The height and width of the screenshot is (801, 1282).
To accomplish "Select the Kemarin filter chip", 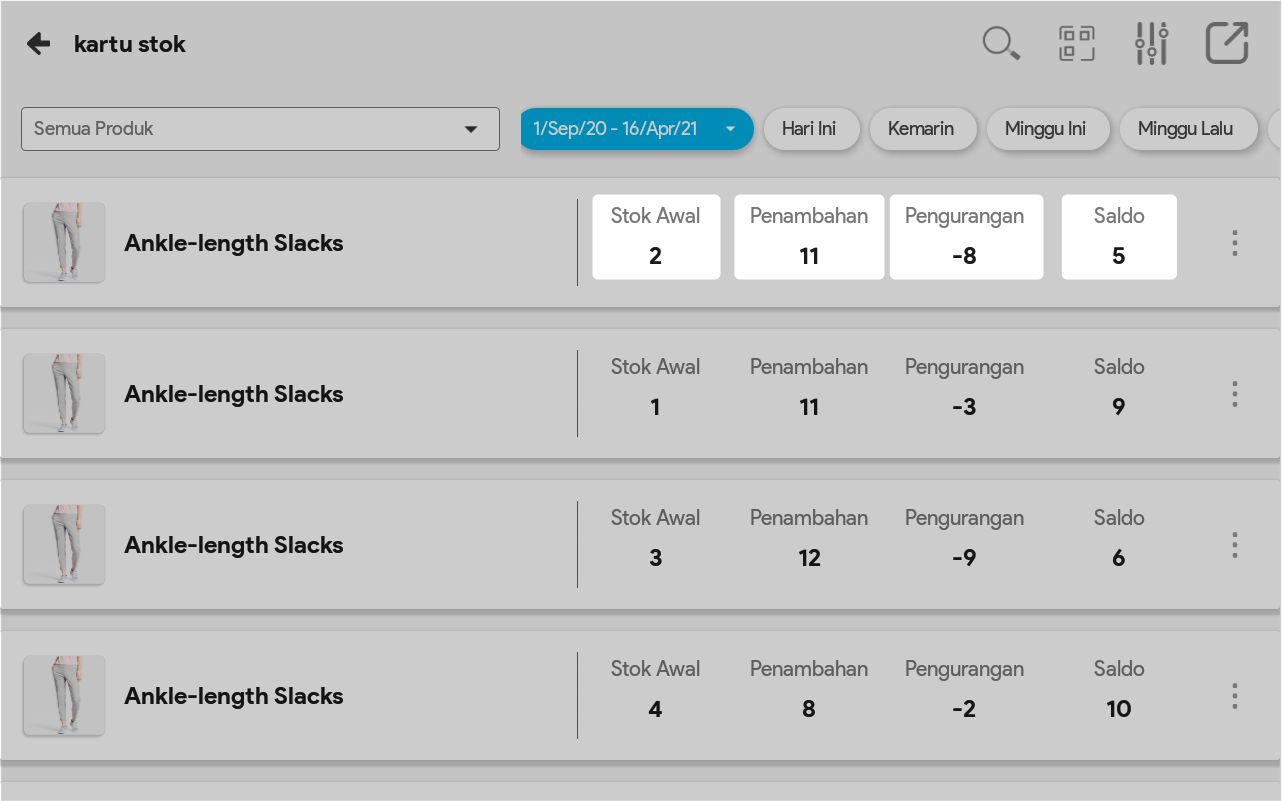I will [x=921, y=129].
